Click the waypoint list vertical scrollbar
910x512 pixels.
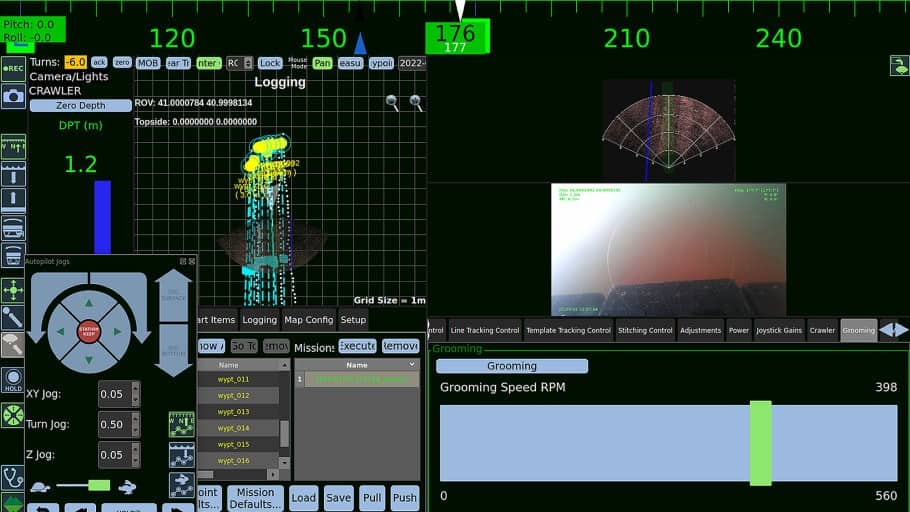[x=284, y=433]
